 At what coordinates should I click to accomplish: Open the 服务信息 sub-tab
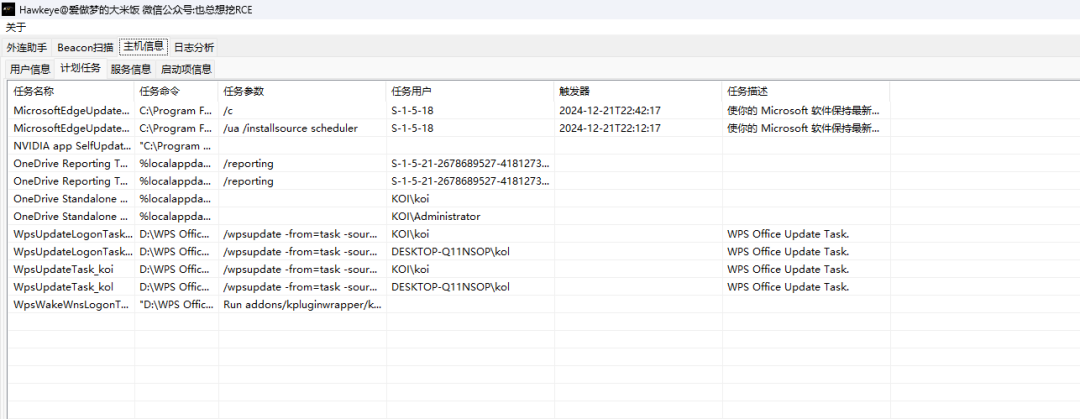pos(131,69)
